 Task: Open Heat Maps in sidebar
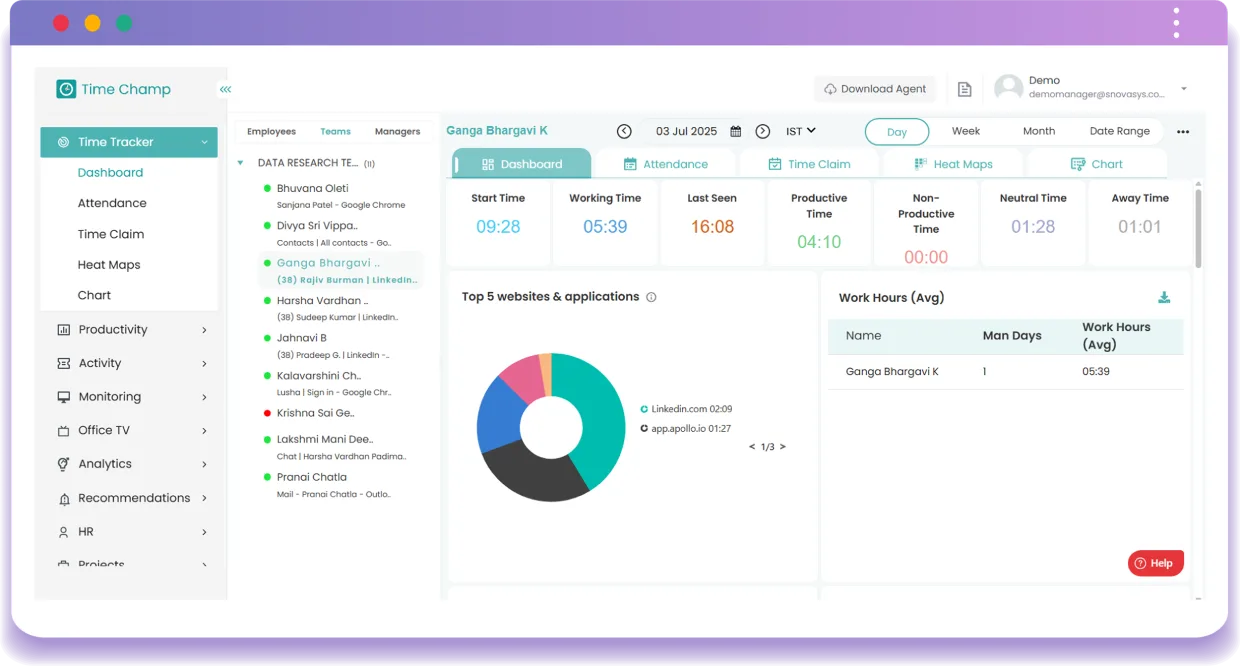(x=109, y=265)
